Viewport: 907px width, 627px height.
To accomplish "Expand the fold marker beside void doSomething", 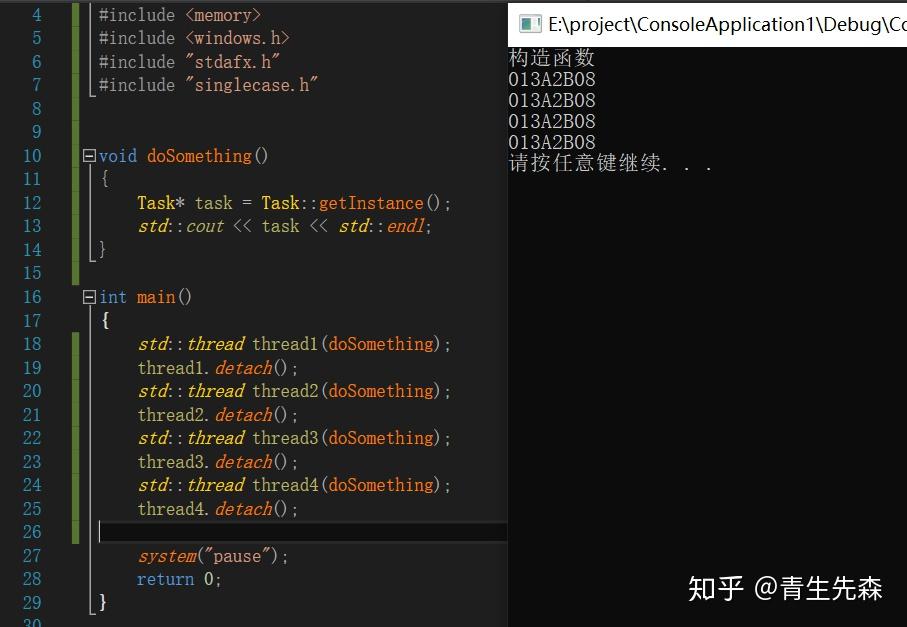I will [88, 156].
